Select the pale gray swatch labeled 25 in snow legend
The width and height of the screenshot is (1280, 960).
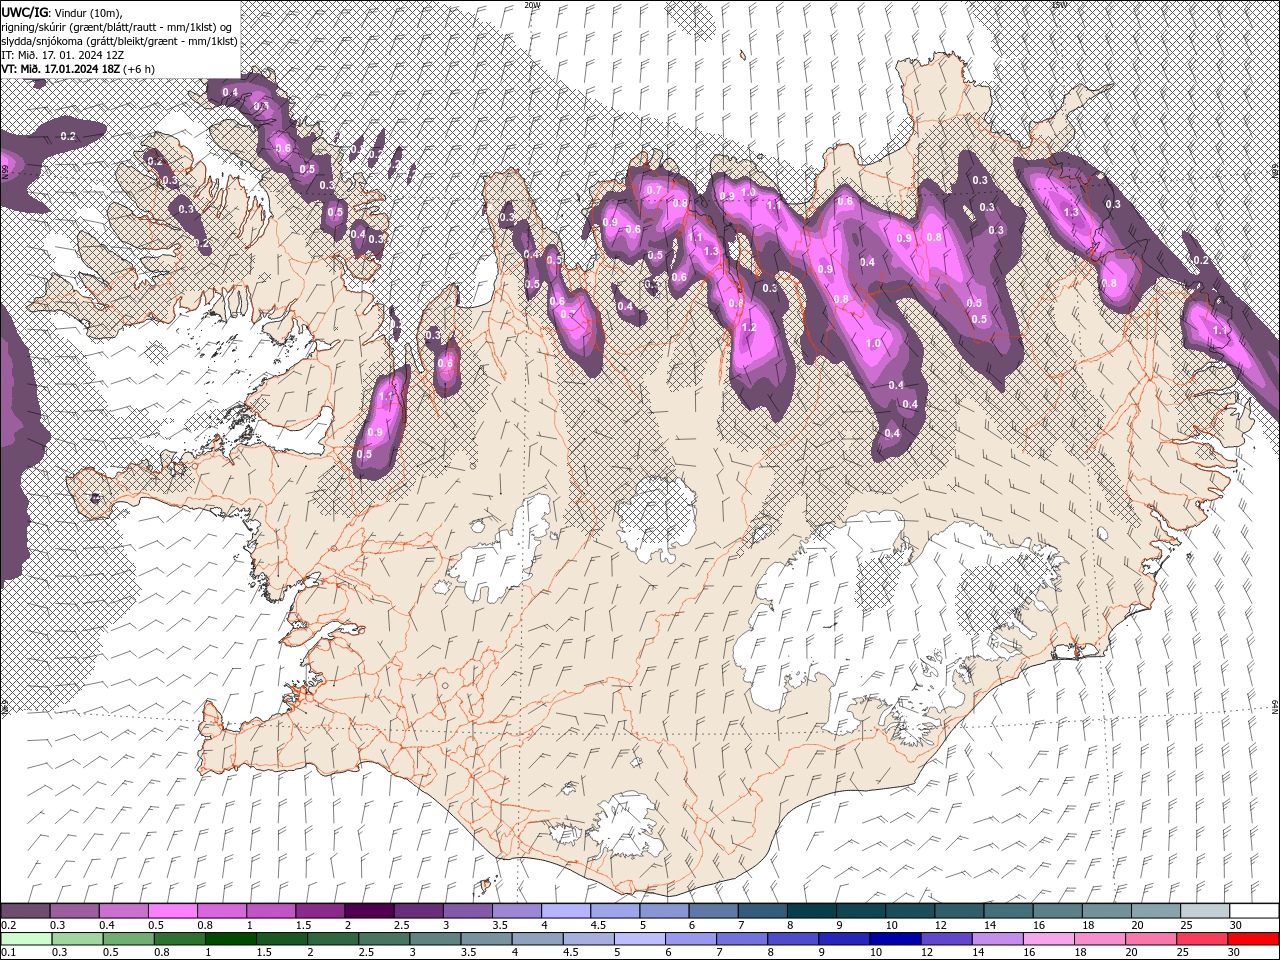(x=1204, y=911)
